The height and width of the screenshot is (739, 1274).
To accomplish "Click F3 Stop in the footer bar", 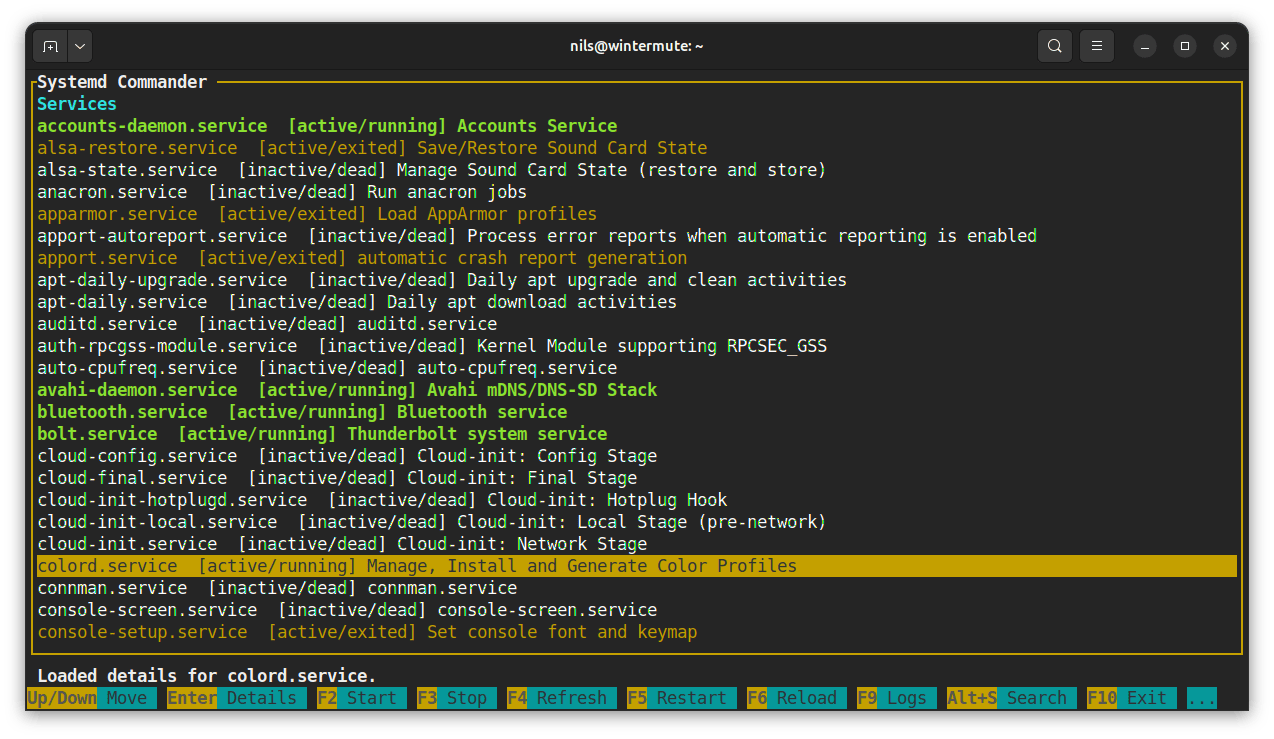I will coord(457,698).
